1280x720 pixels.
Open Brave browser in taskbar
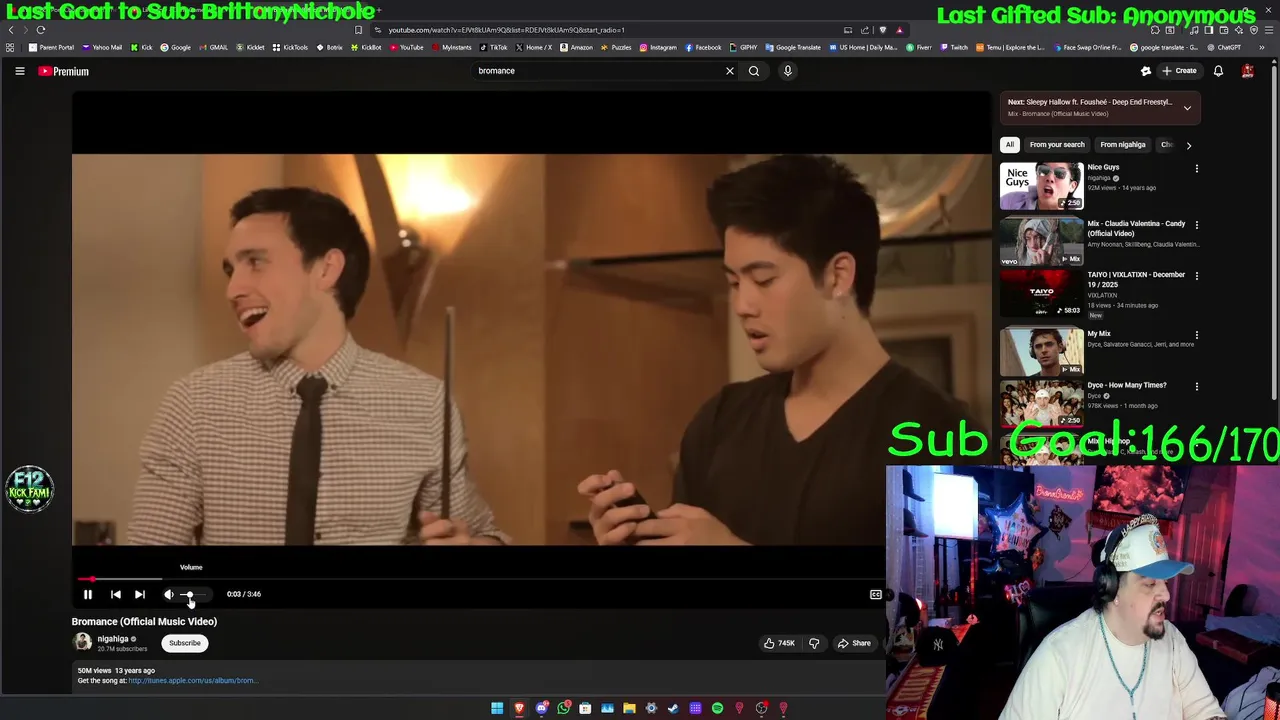(x=519, y=708)
